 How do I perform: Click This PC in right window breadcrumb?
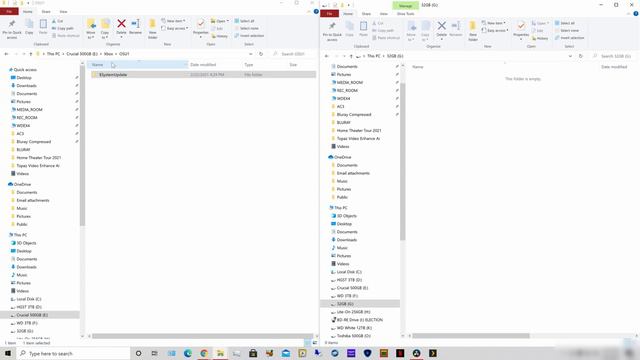click(373, 56)
